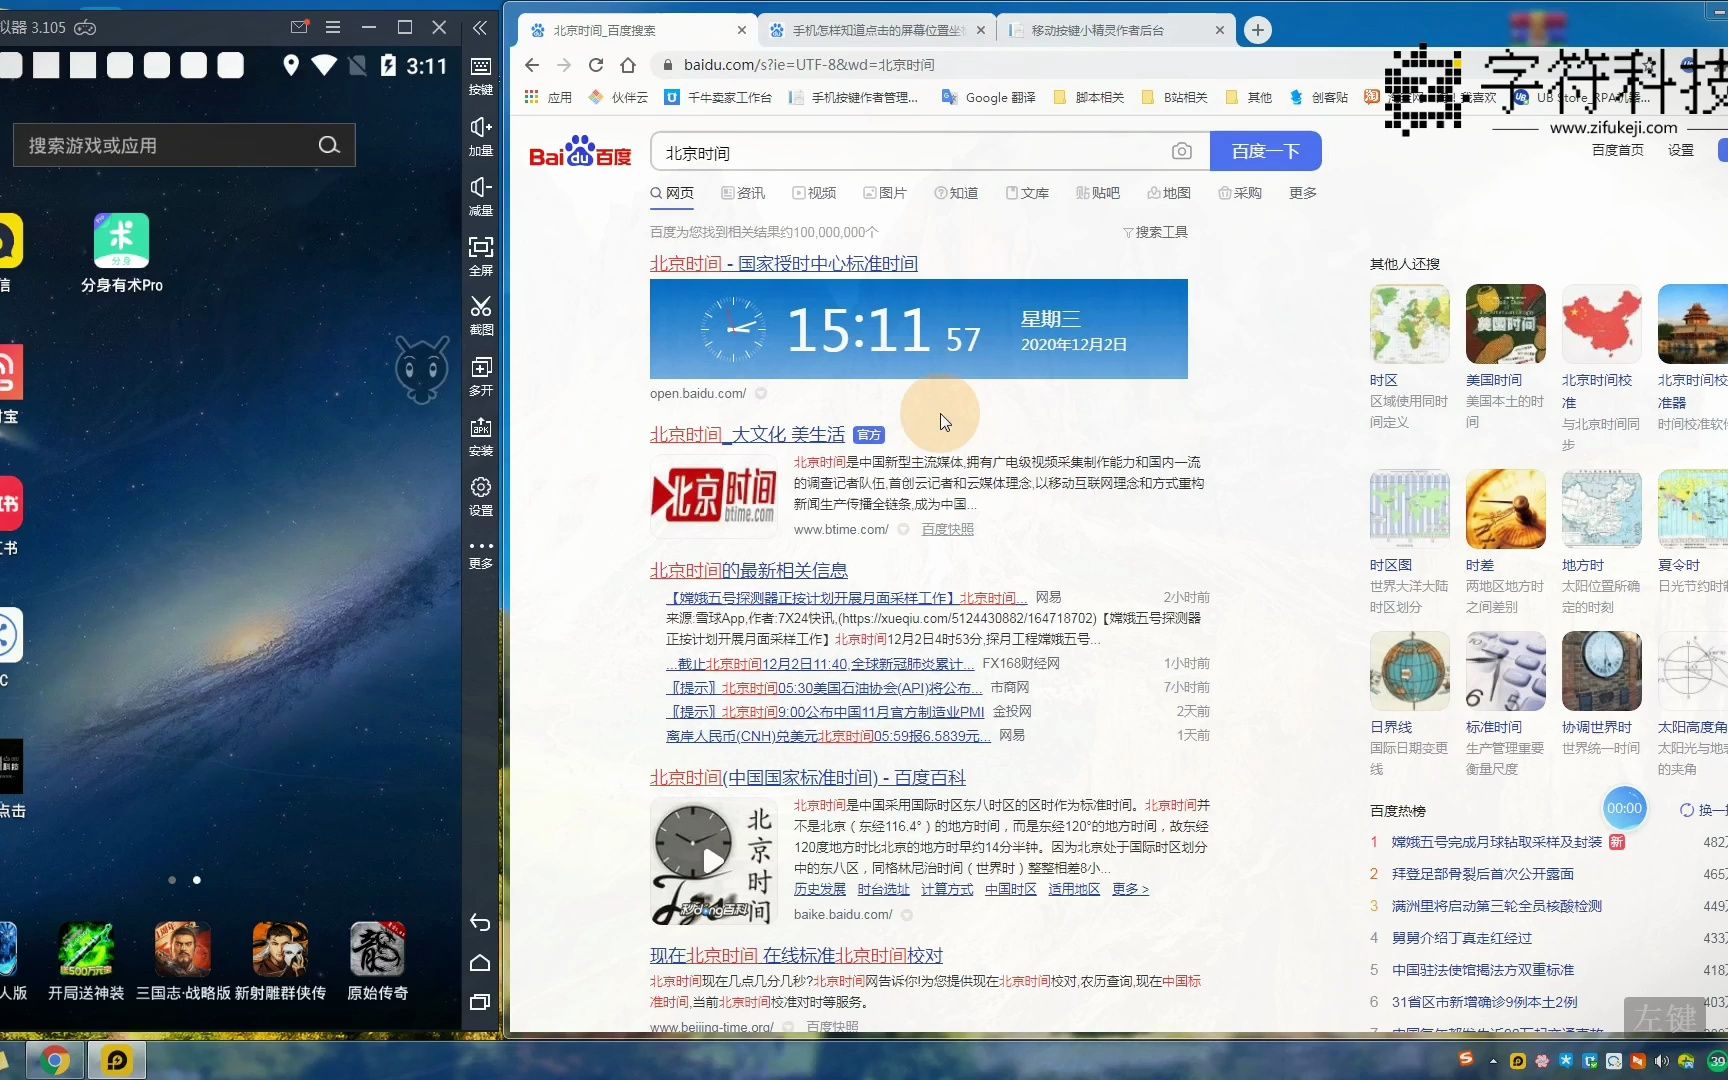Show more sidebar tools via 更多

coord(481,553)
